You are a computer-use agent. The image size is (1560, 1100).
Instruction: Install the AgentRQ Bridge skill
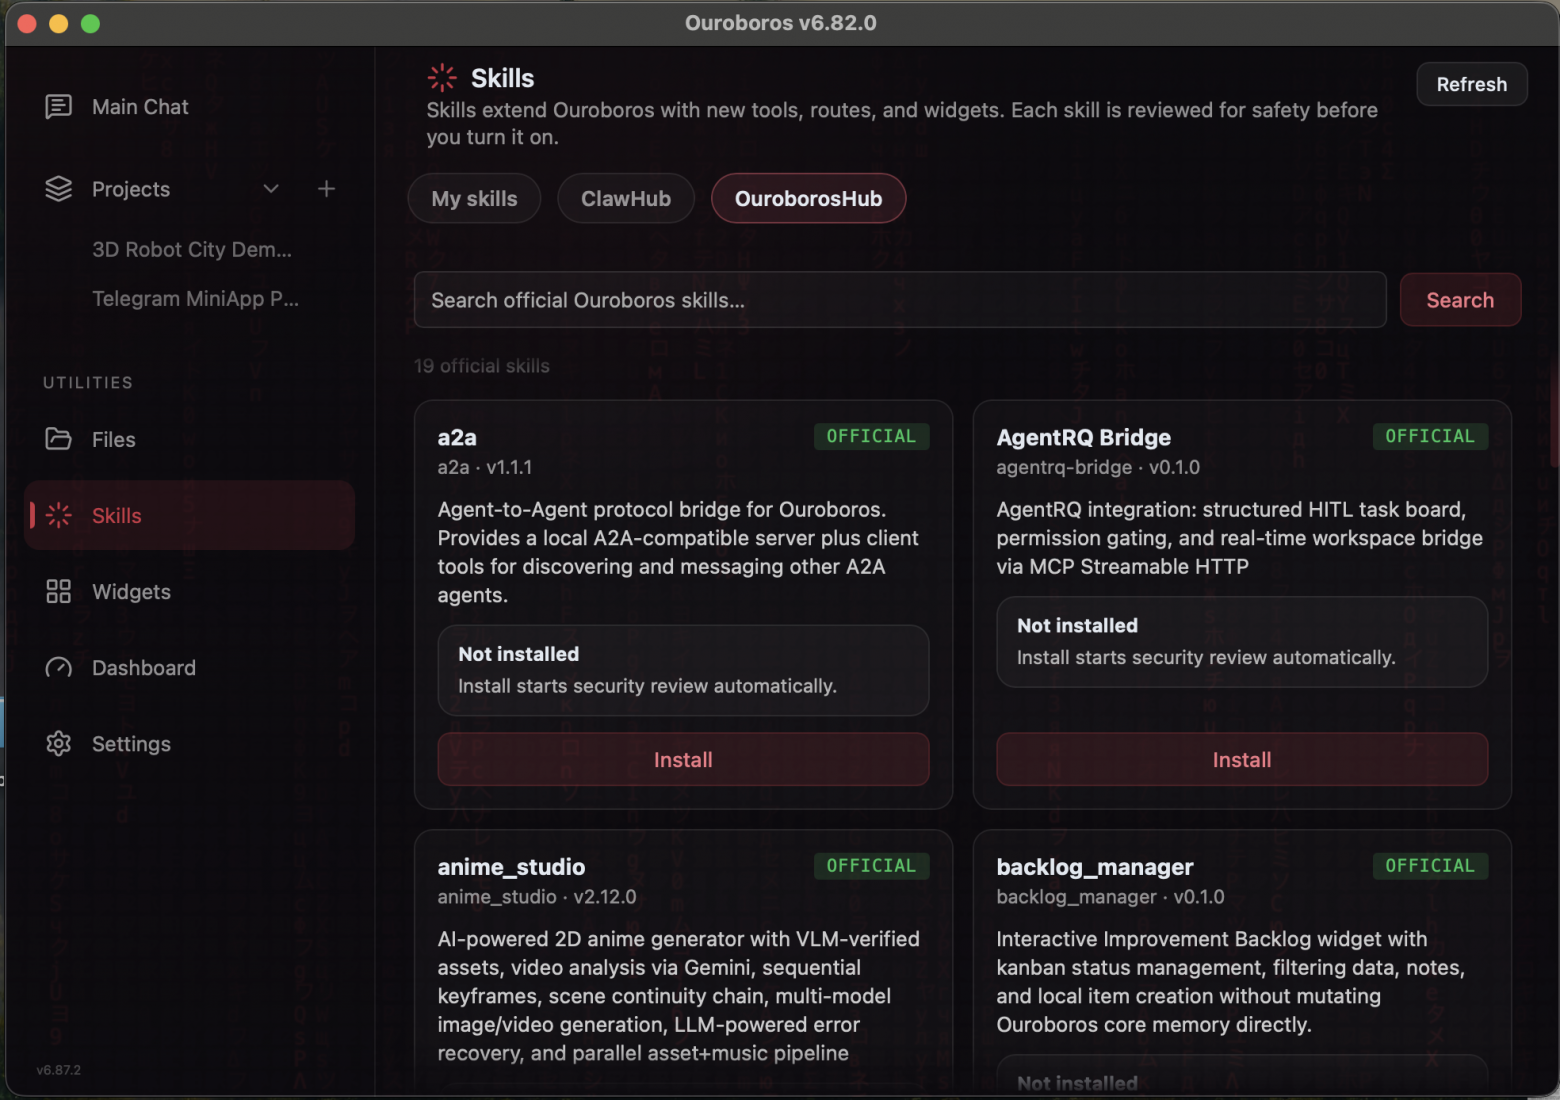click(x=1242, y=760)
